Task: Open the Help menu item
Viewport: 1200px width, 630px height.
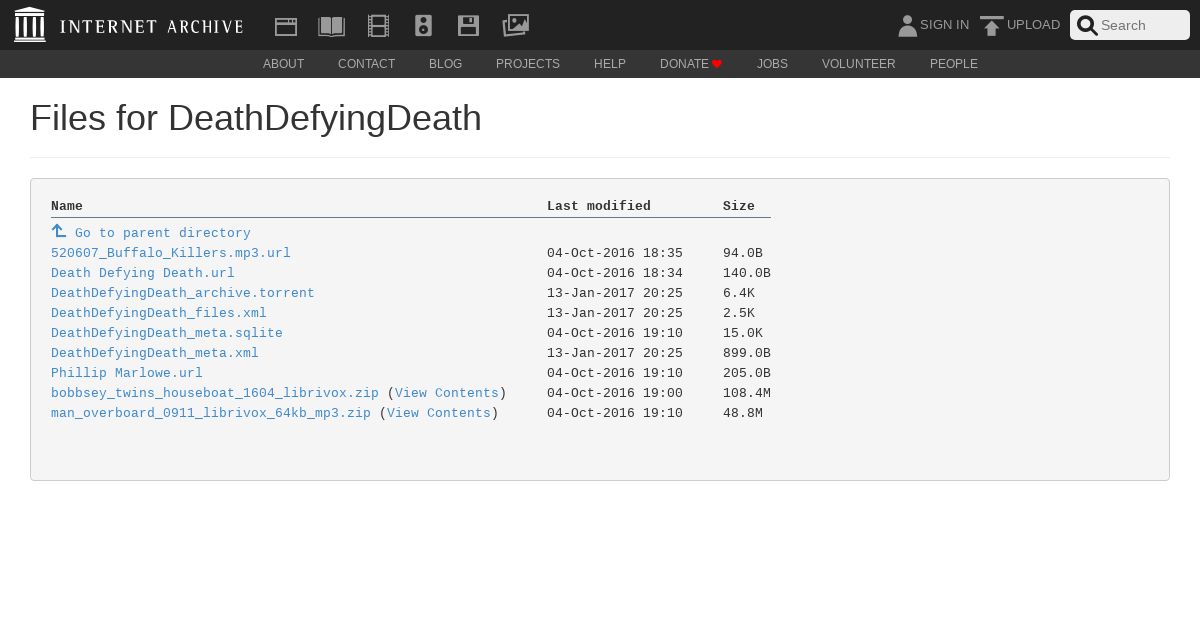Action: click(x=610, y=64)
